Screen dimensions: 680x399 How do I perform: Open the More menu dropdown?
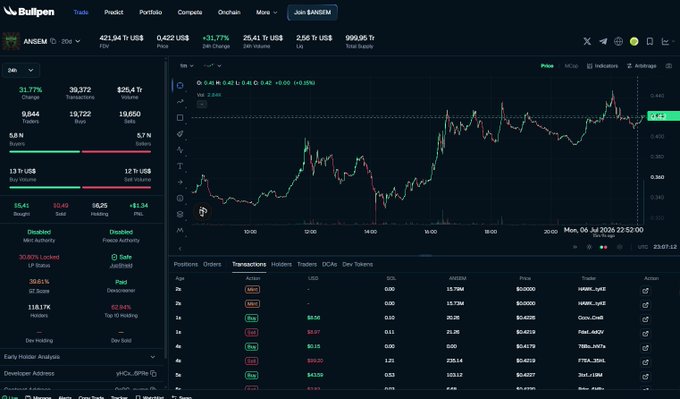266,12
